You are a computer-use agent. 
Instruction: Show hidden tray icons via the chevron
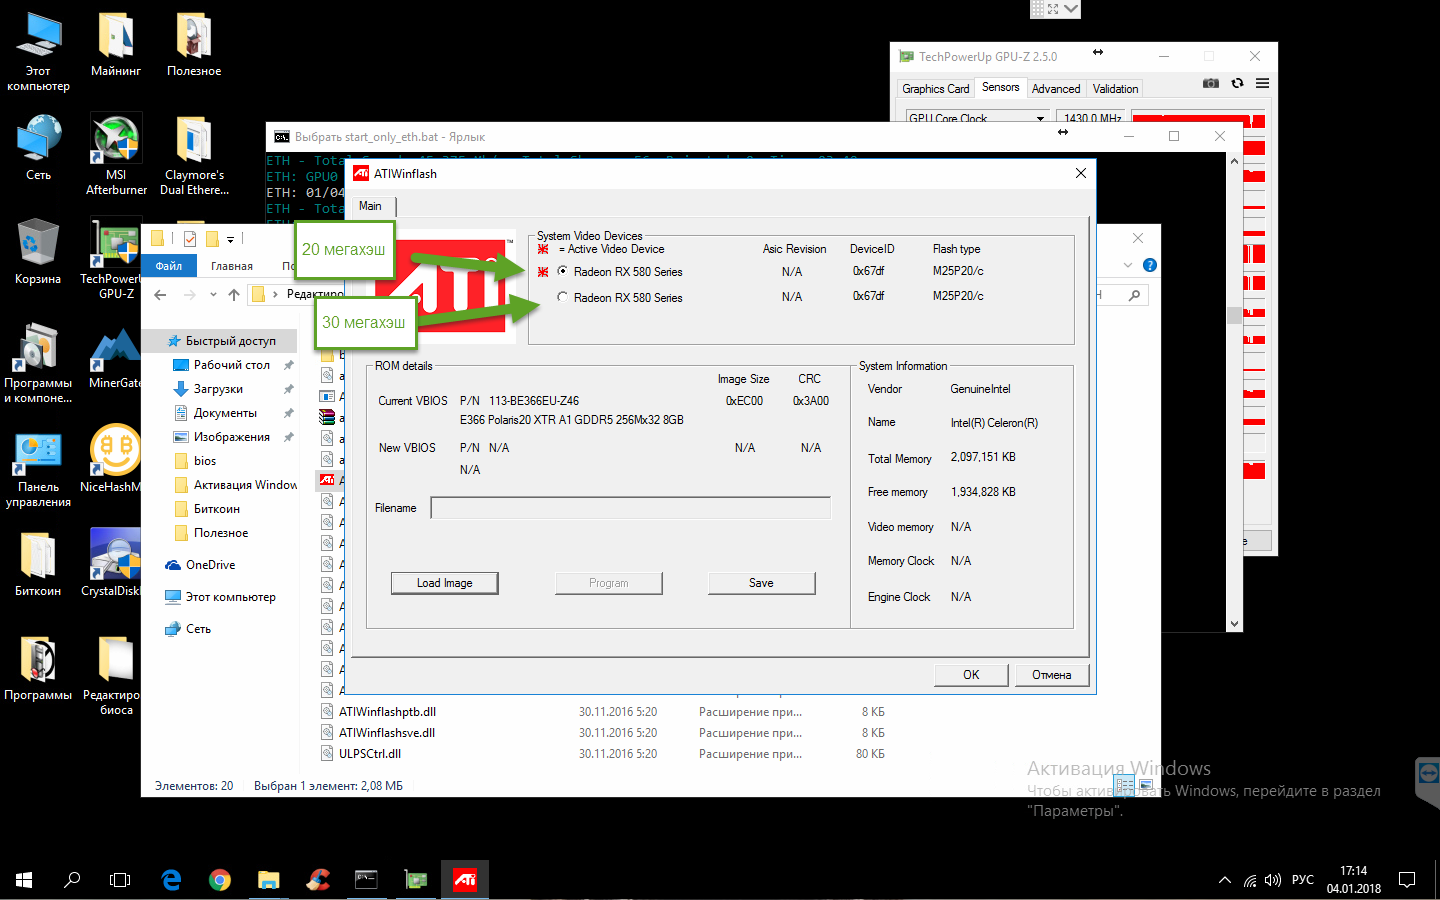[x=1225, y=880]
